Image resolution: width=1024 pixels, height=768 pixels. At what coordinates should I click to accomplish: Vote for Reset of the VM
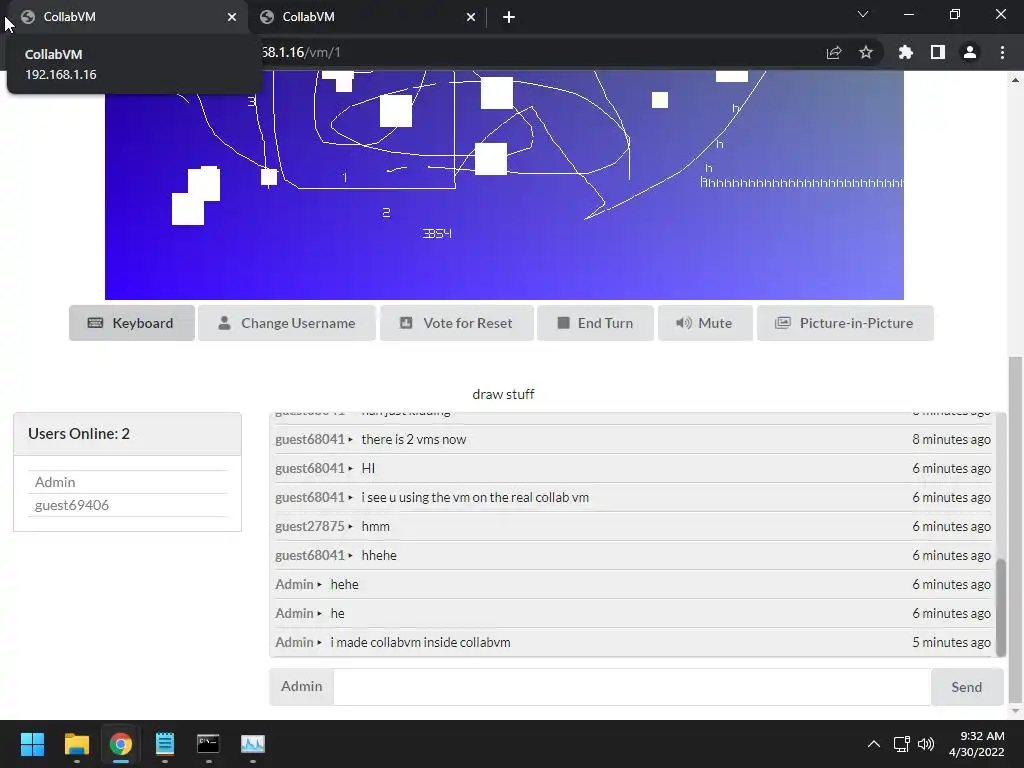click(x=456, y=323)
